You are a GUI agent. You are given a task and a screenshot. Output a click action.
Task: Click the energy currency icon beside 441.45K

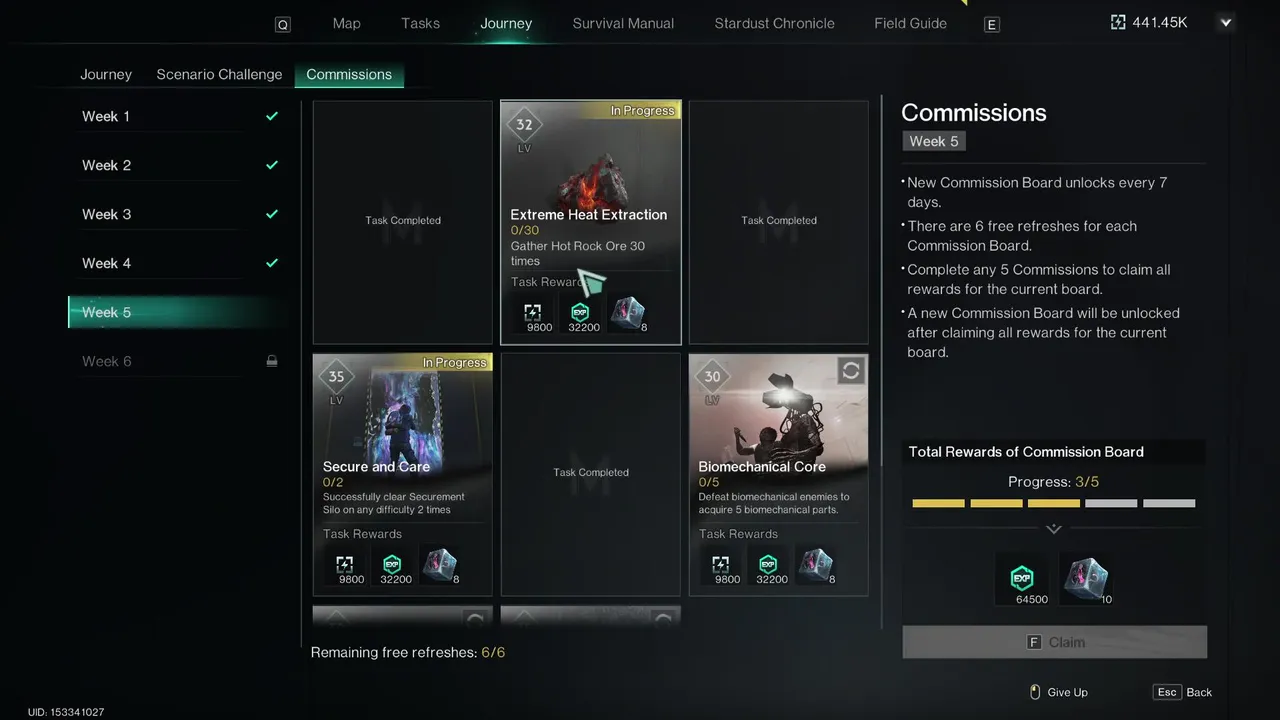point(1118,22)
